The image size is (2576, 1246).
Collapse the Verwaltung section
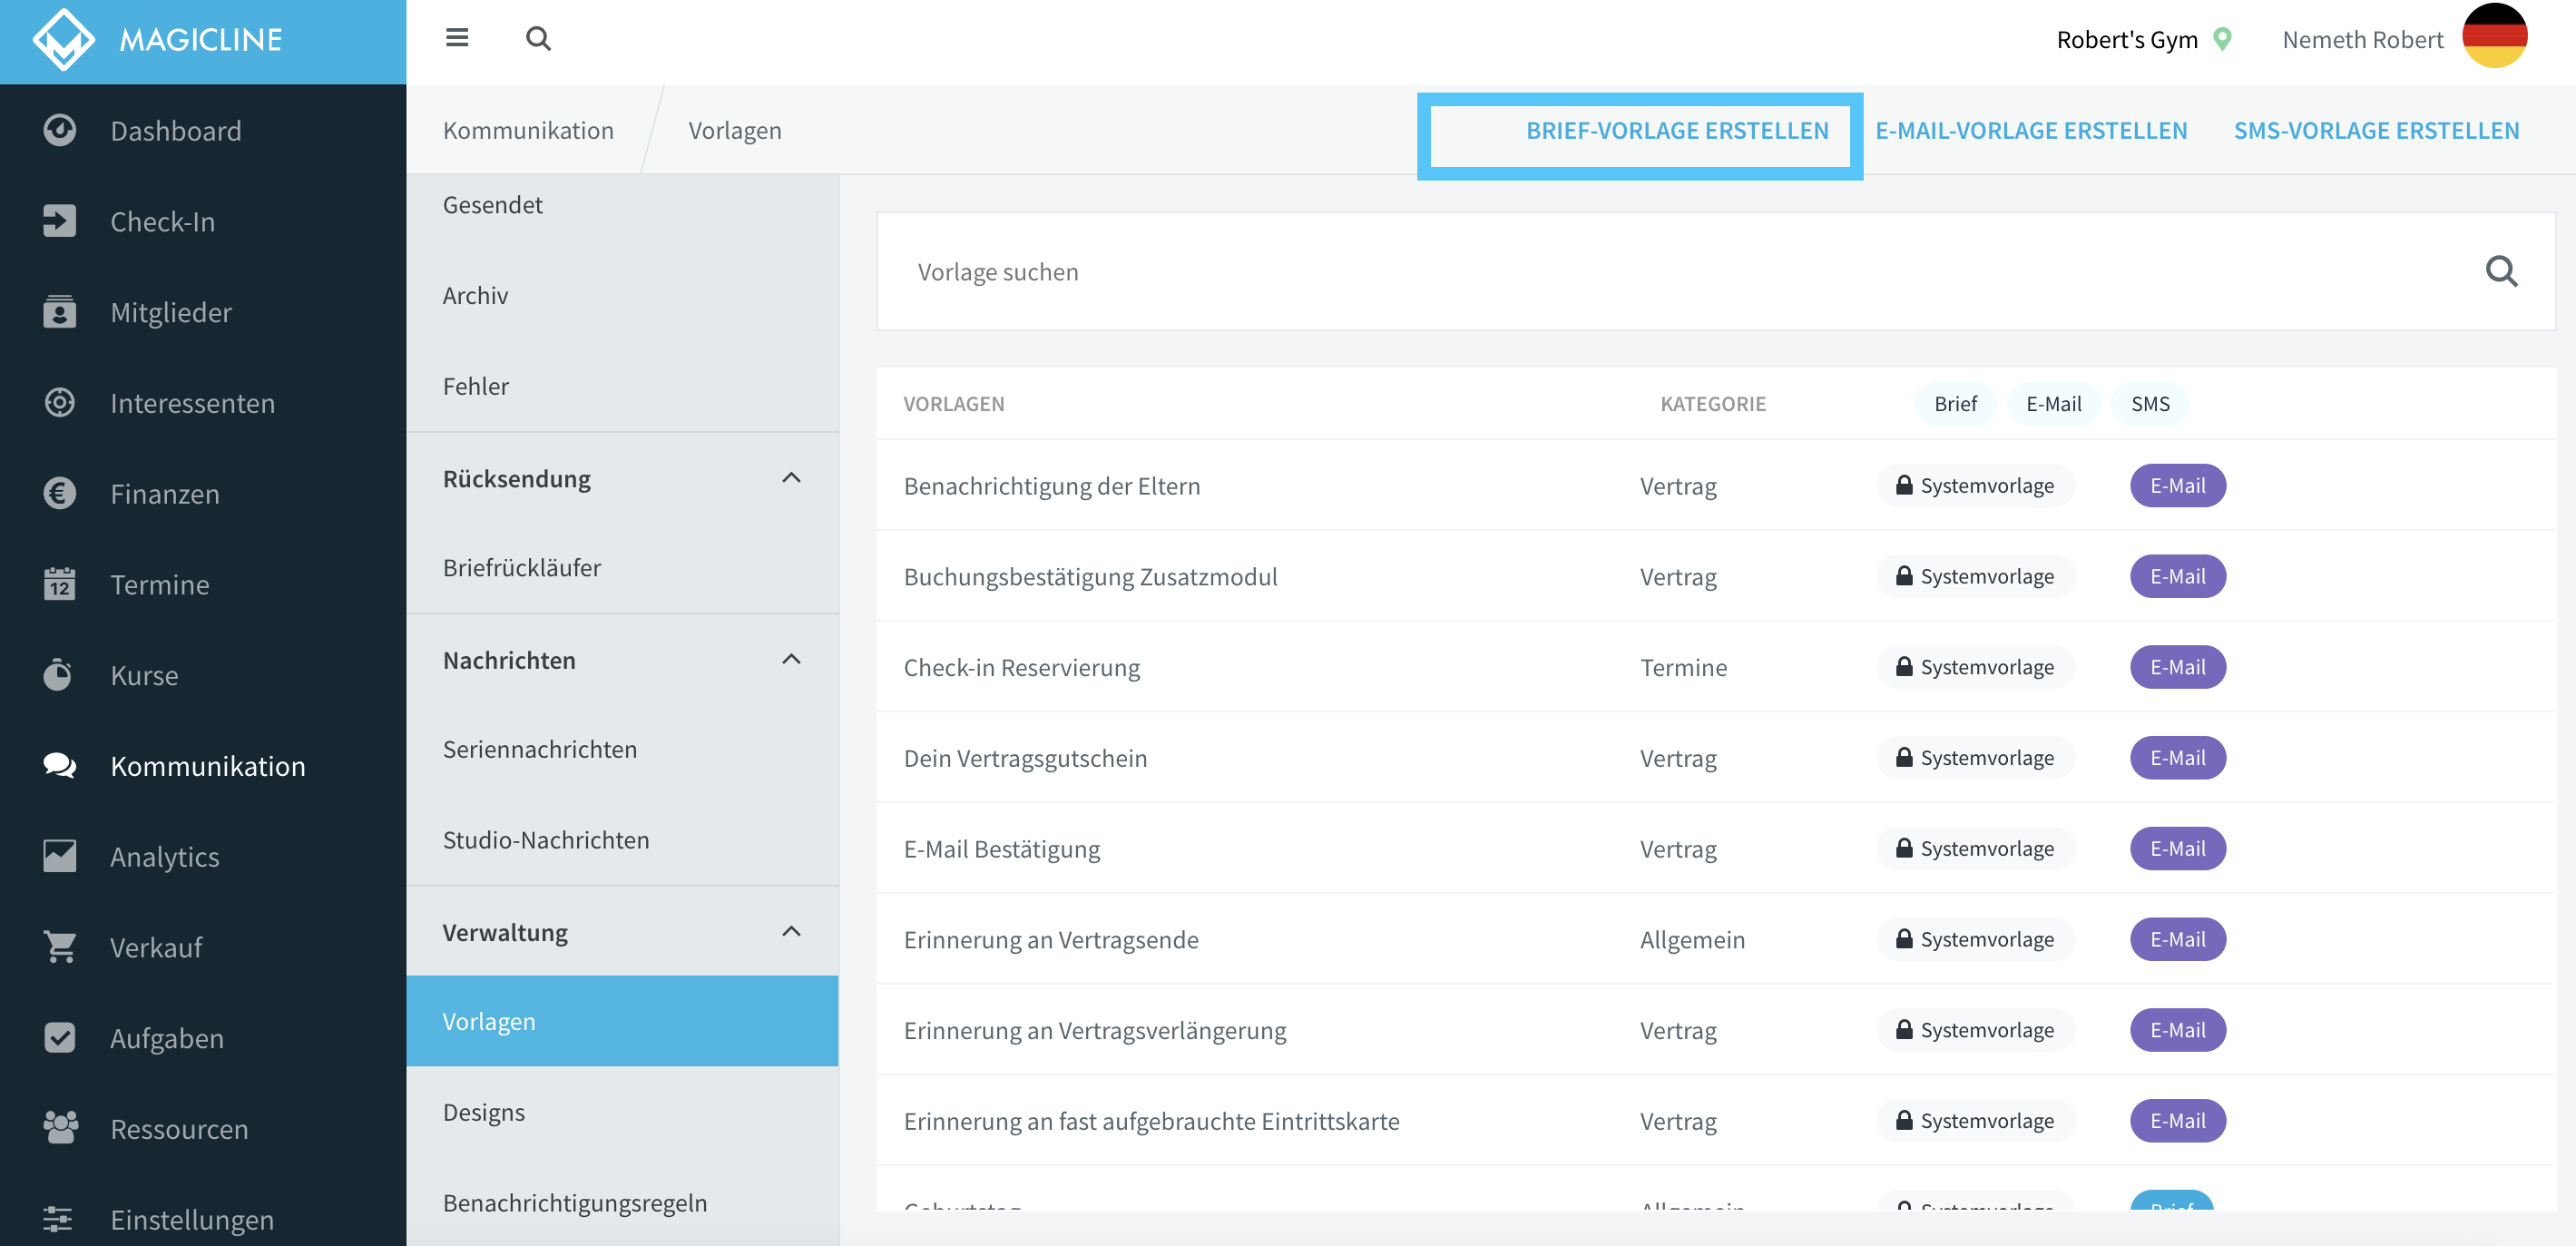[791, 932]
